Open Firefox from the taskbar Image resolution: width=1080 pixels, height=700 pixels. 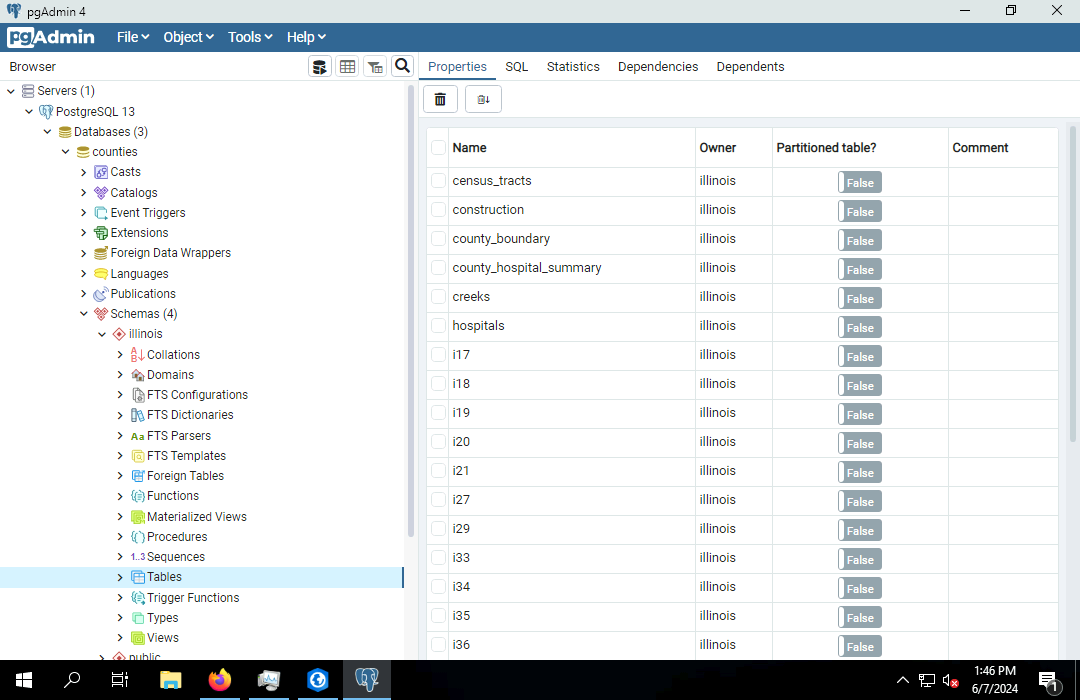pos(219,680)
